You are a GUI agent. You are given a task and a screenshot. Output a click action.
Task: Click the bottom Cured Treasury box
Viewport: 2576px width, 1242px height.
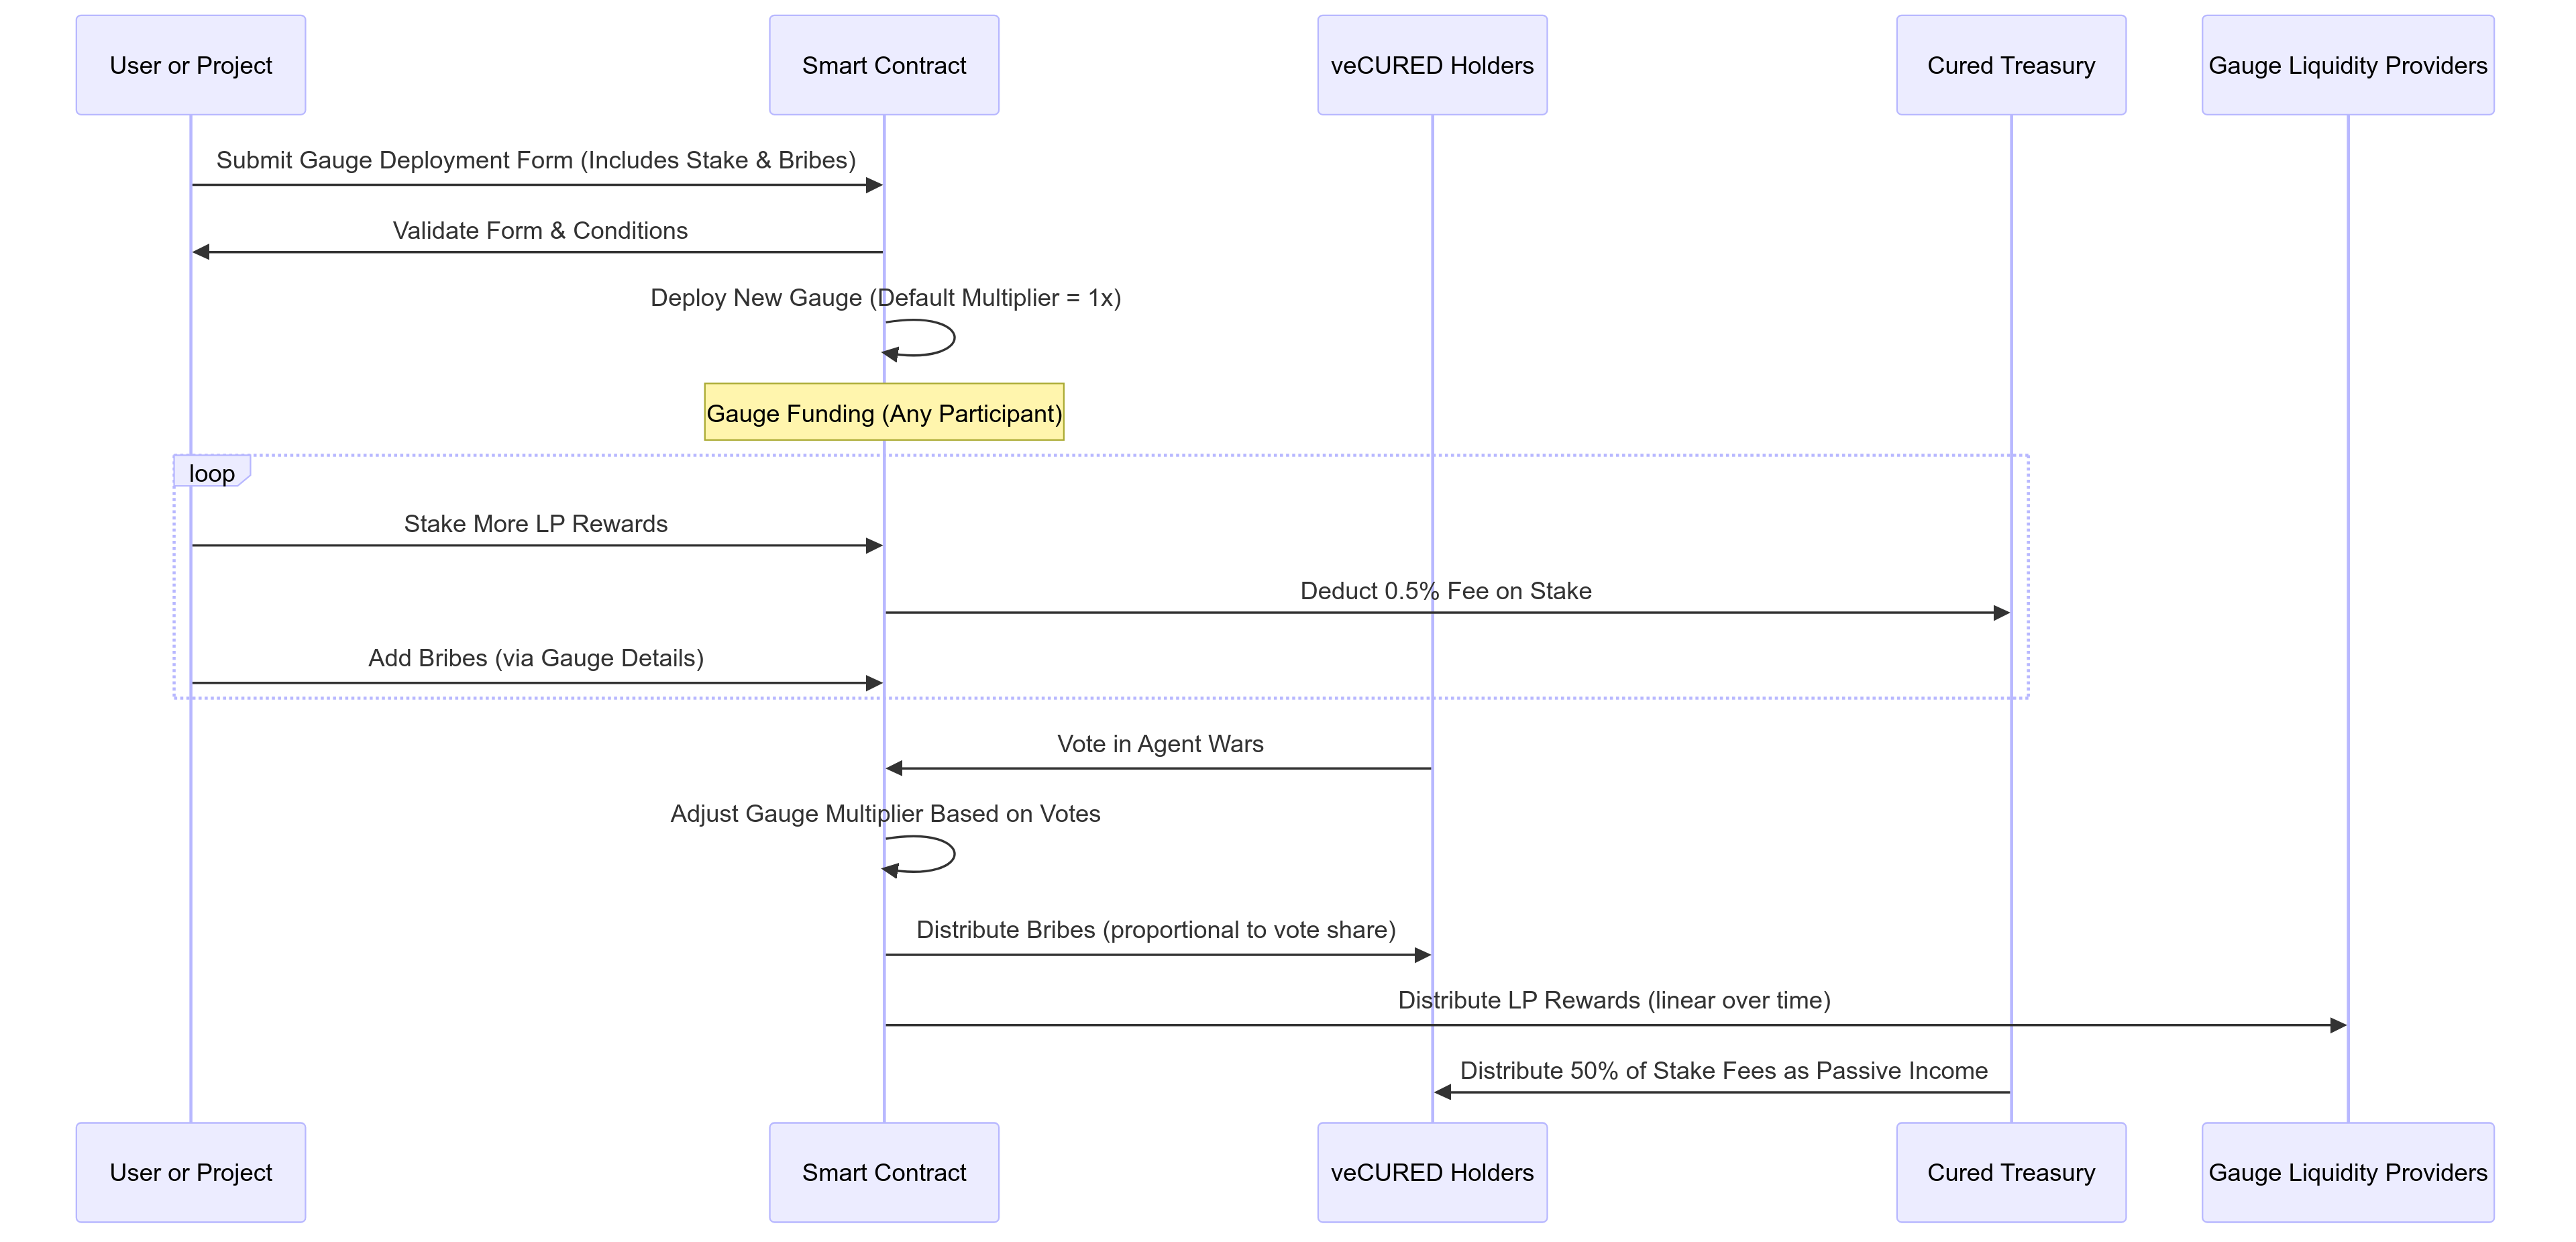point(2010,1172)
